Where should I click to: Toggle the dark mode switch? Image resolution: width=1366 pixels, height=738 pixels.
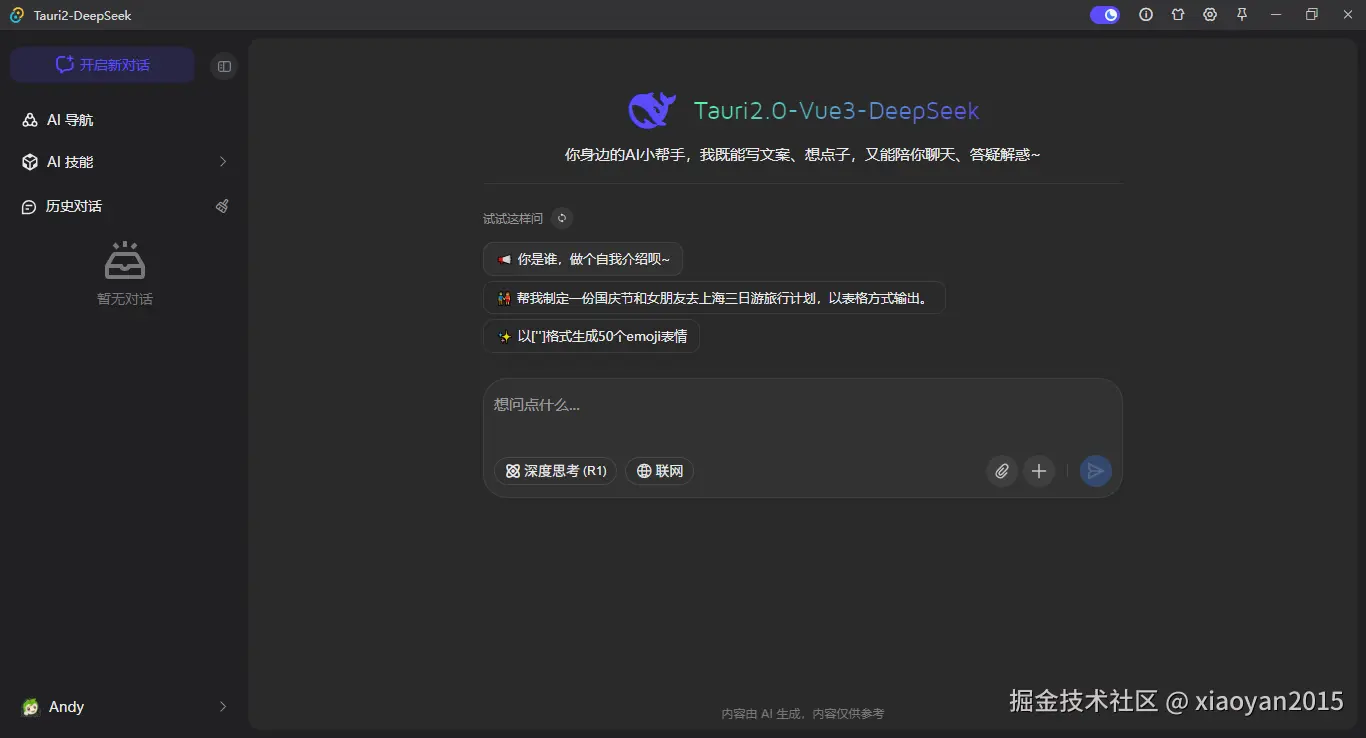click(x=1104, y=14)
